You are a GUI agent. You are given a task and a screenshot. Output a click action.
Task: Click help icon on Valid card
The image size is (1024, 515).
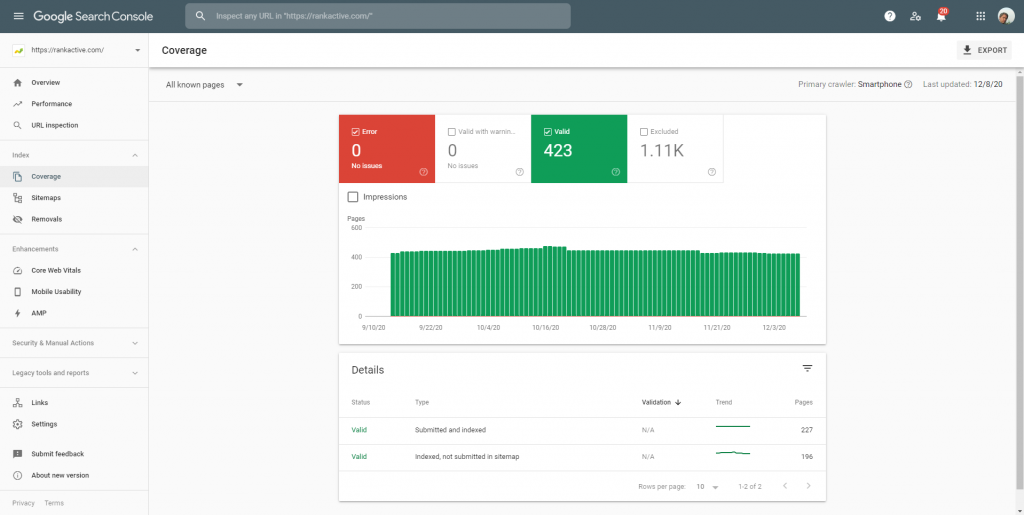coord(615,172)
